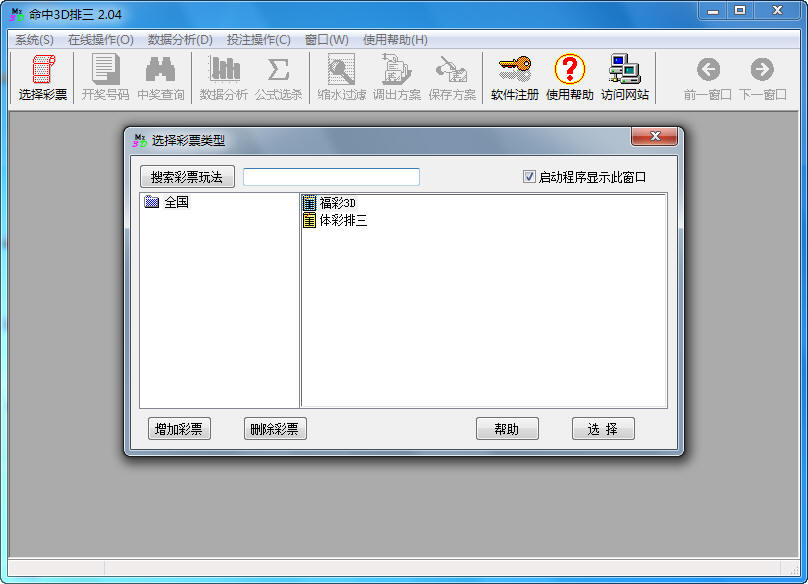Click the 开奖号码 toolbar icon

point(106,77)
